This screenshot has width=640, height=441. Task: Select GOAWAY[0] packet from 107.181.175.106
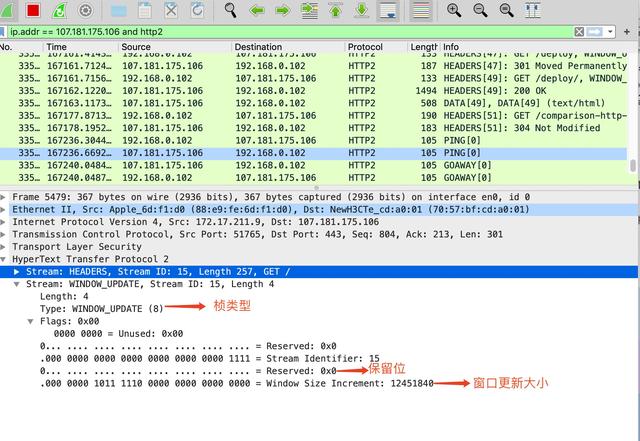[x=313, y=165]
